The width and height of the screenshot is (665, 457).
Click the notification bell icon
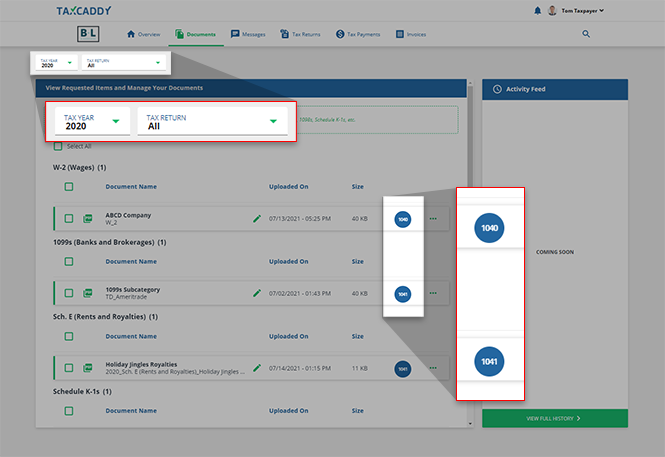click(537, 11)
